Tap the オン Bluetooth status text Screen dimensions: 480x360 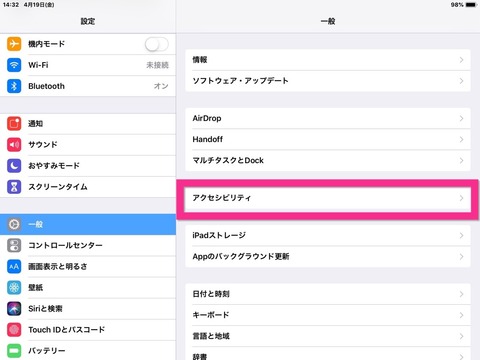pyautogui.click(x=161, y=86)
